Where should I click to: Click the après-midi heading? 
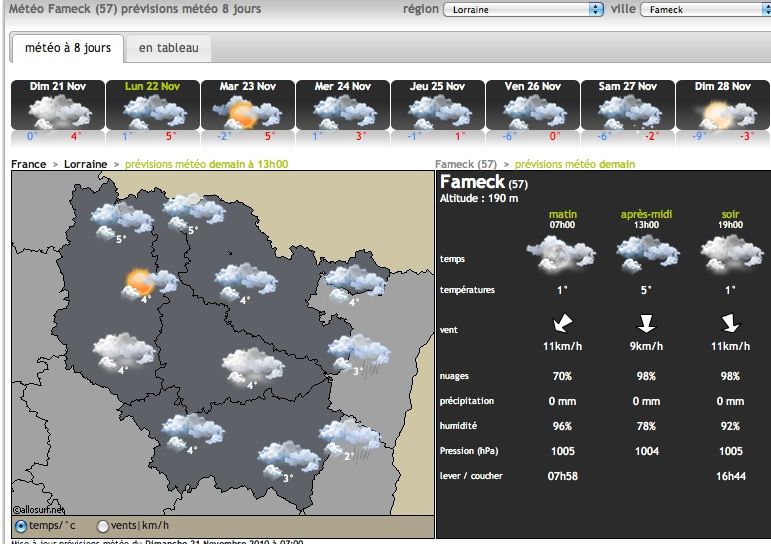(x=646, y=214)
